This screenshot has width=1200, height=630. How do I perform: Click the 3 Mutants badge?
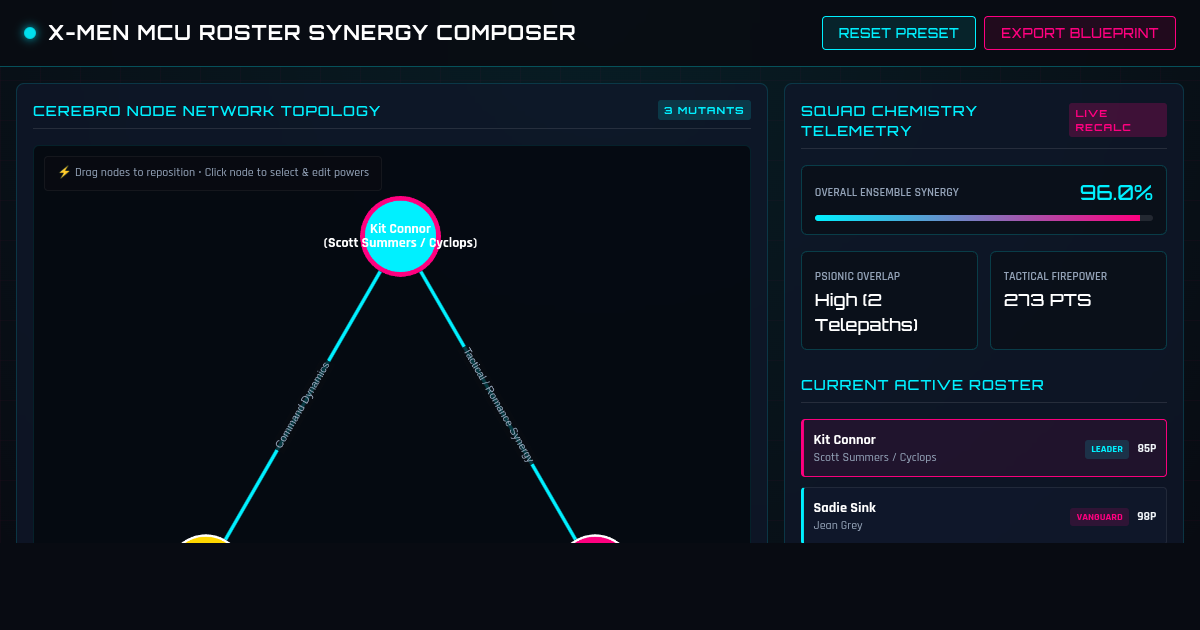tap(704, 110)
